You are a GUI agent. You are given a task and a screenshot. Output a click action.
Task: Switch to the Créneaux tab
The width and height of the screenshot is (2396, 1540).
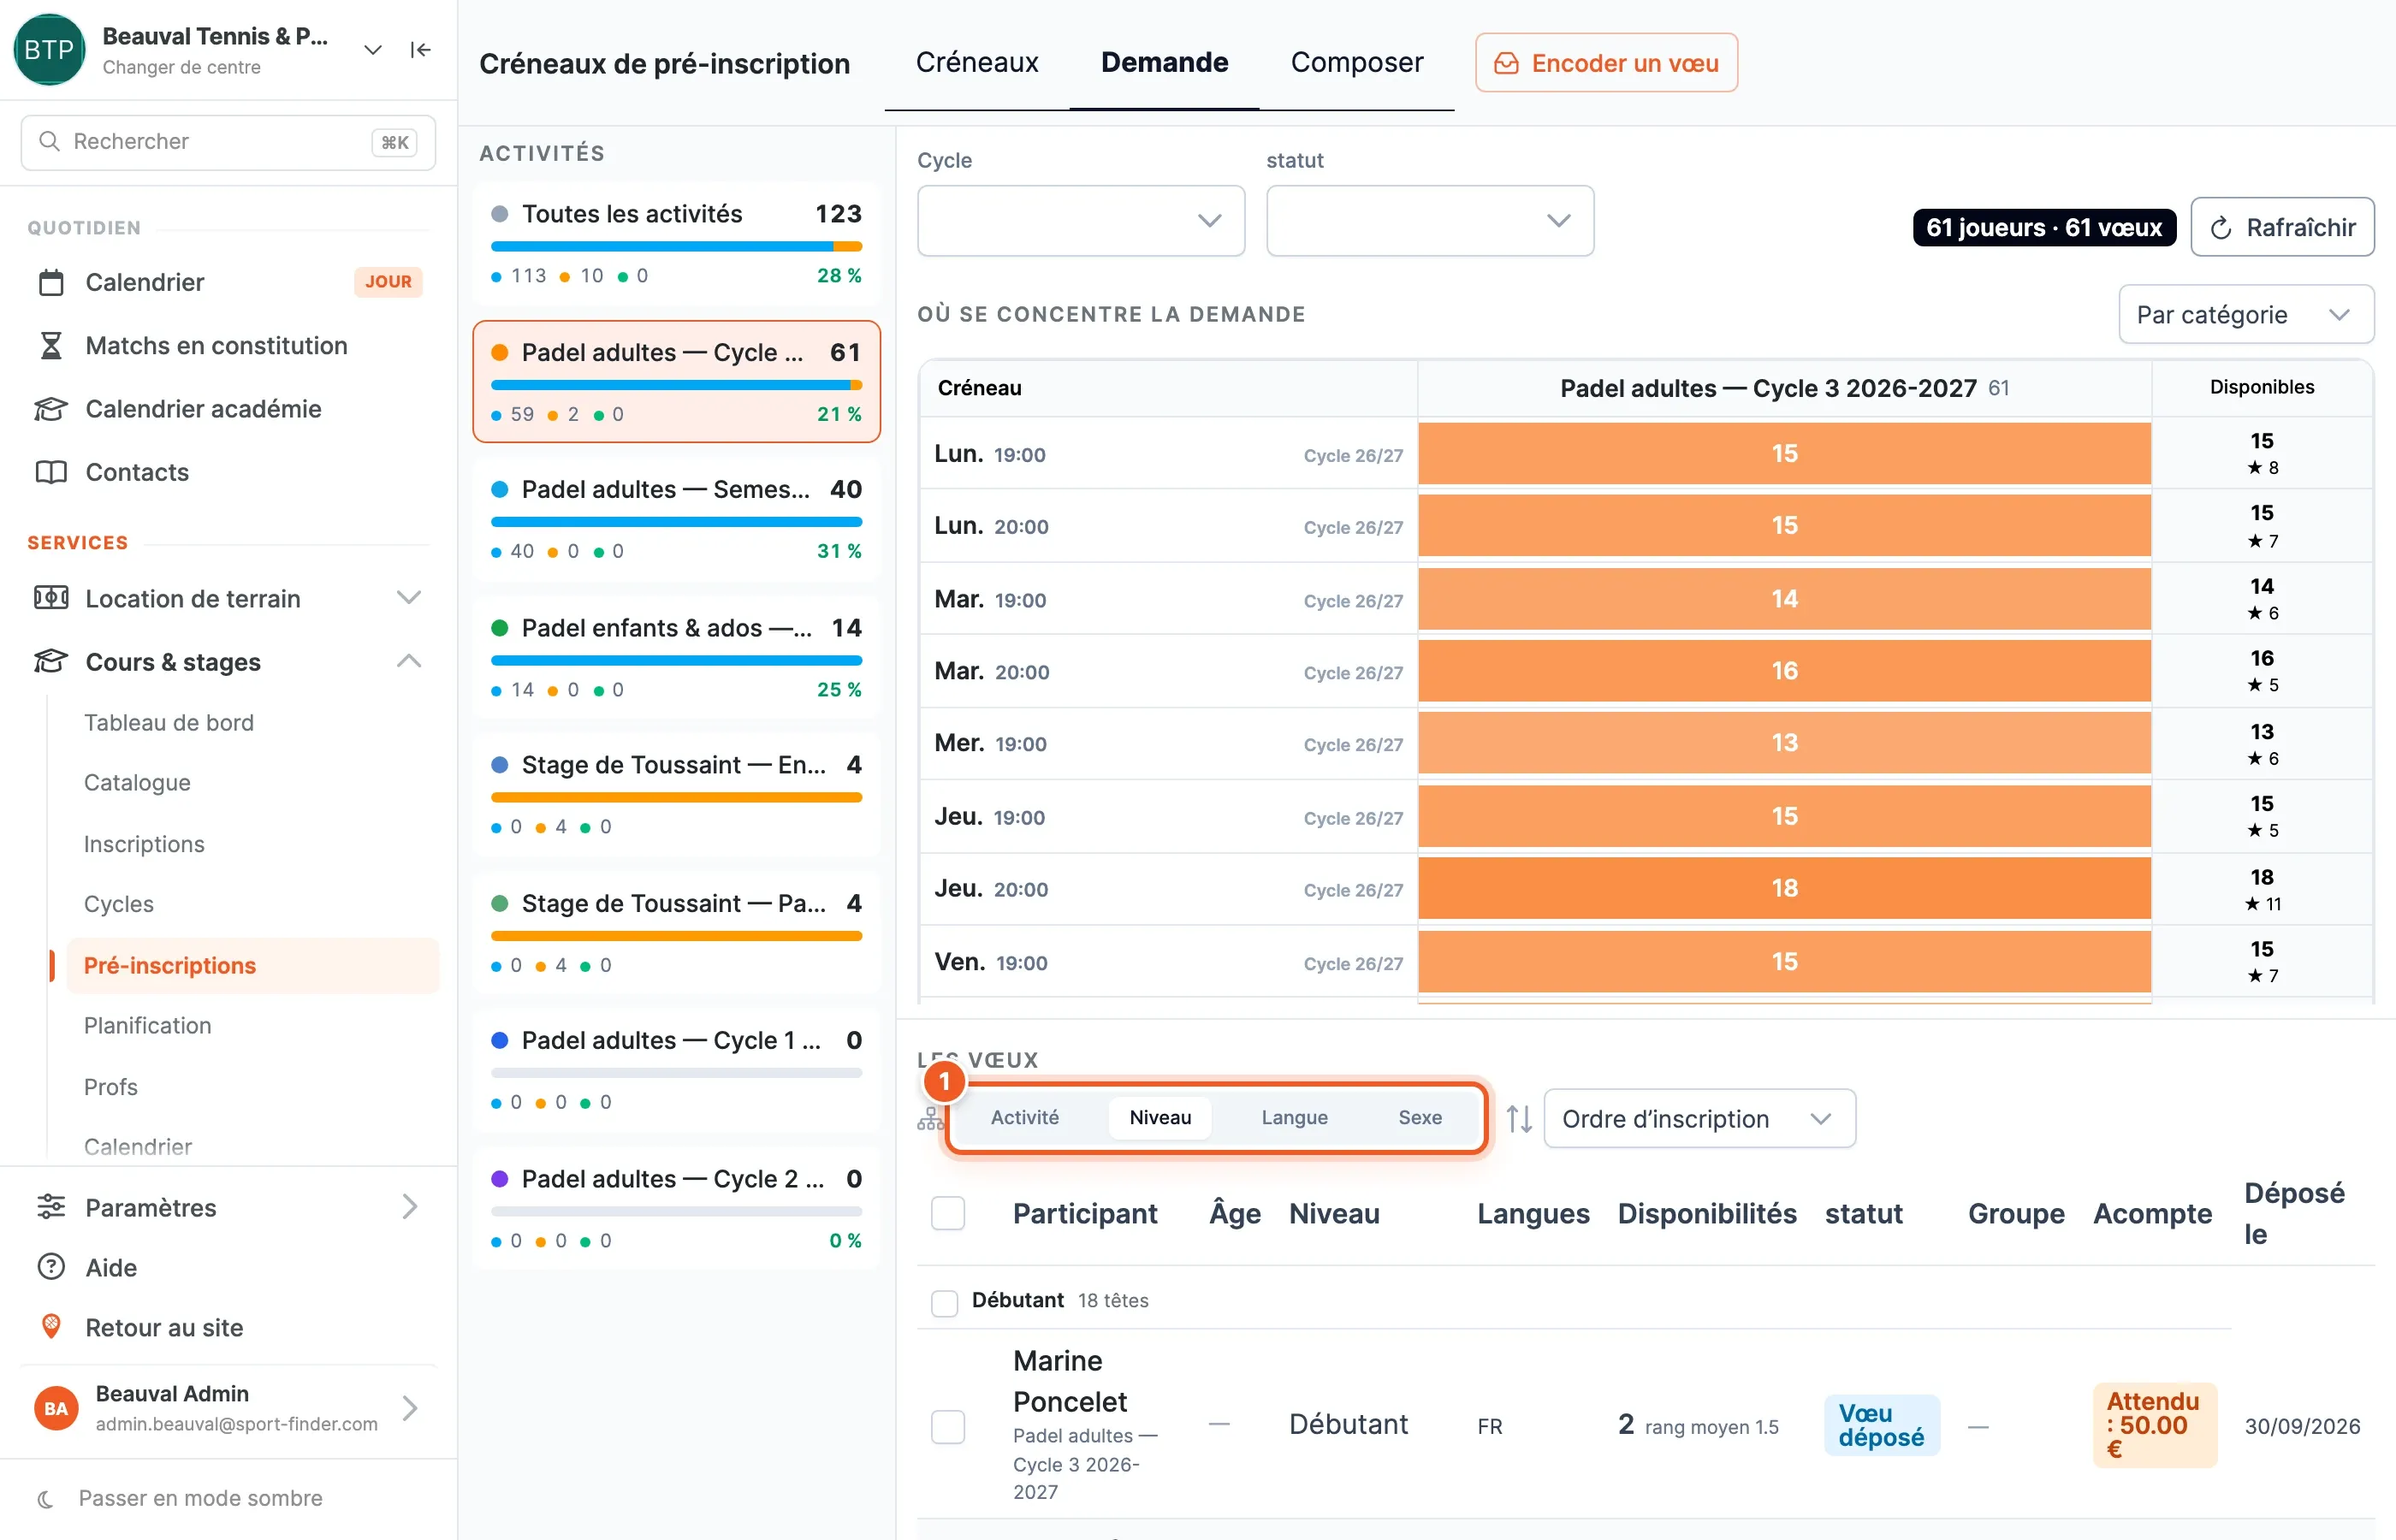pyautogui.click(x=977, y=62)
